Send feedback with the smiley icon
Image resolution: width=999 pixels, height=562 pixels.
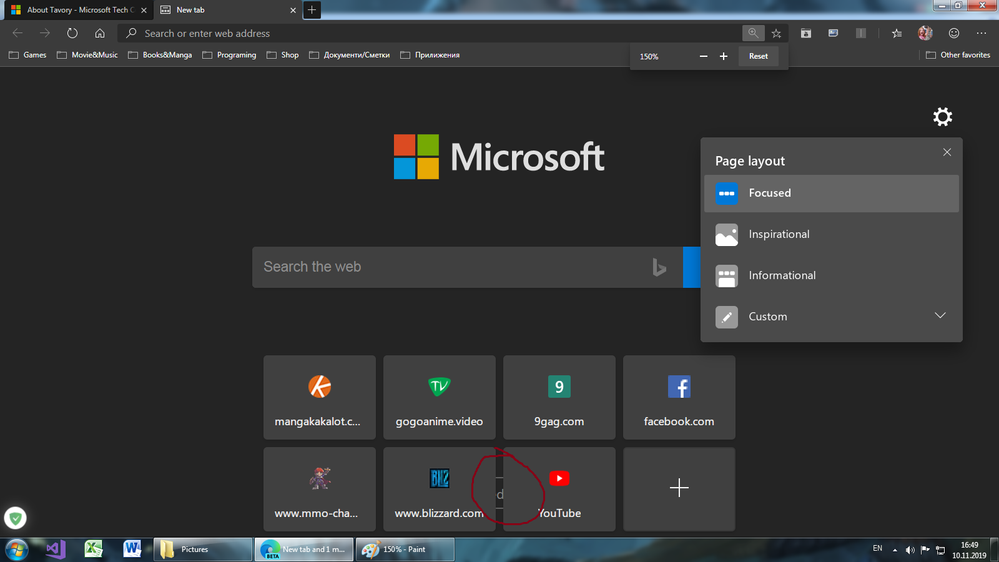click(954, 33)
